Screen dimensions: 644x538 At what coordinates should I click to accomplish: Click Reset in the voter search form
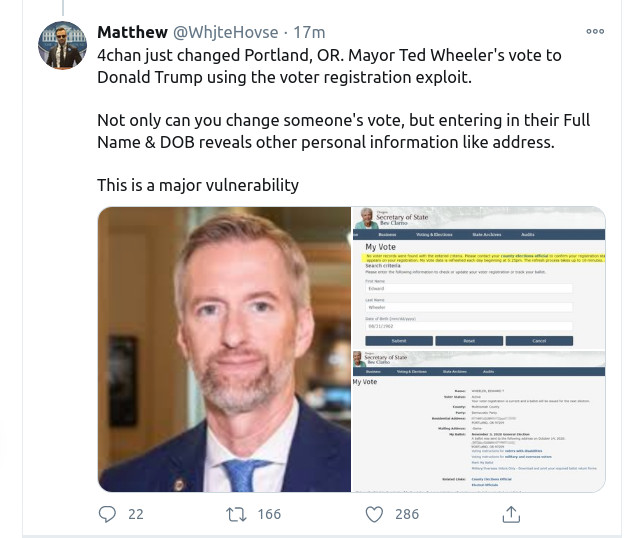click(467, 340)
